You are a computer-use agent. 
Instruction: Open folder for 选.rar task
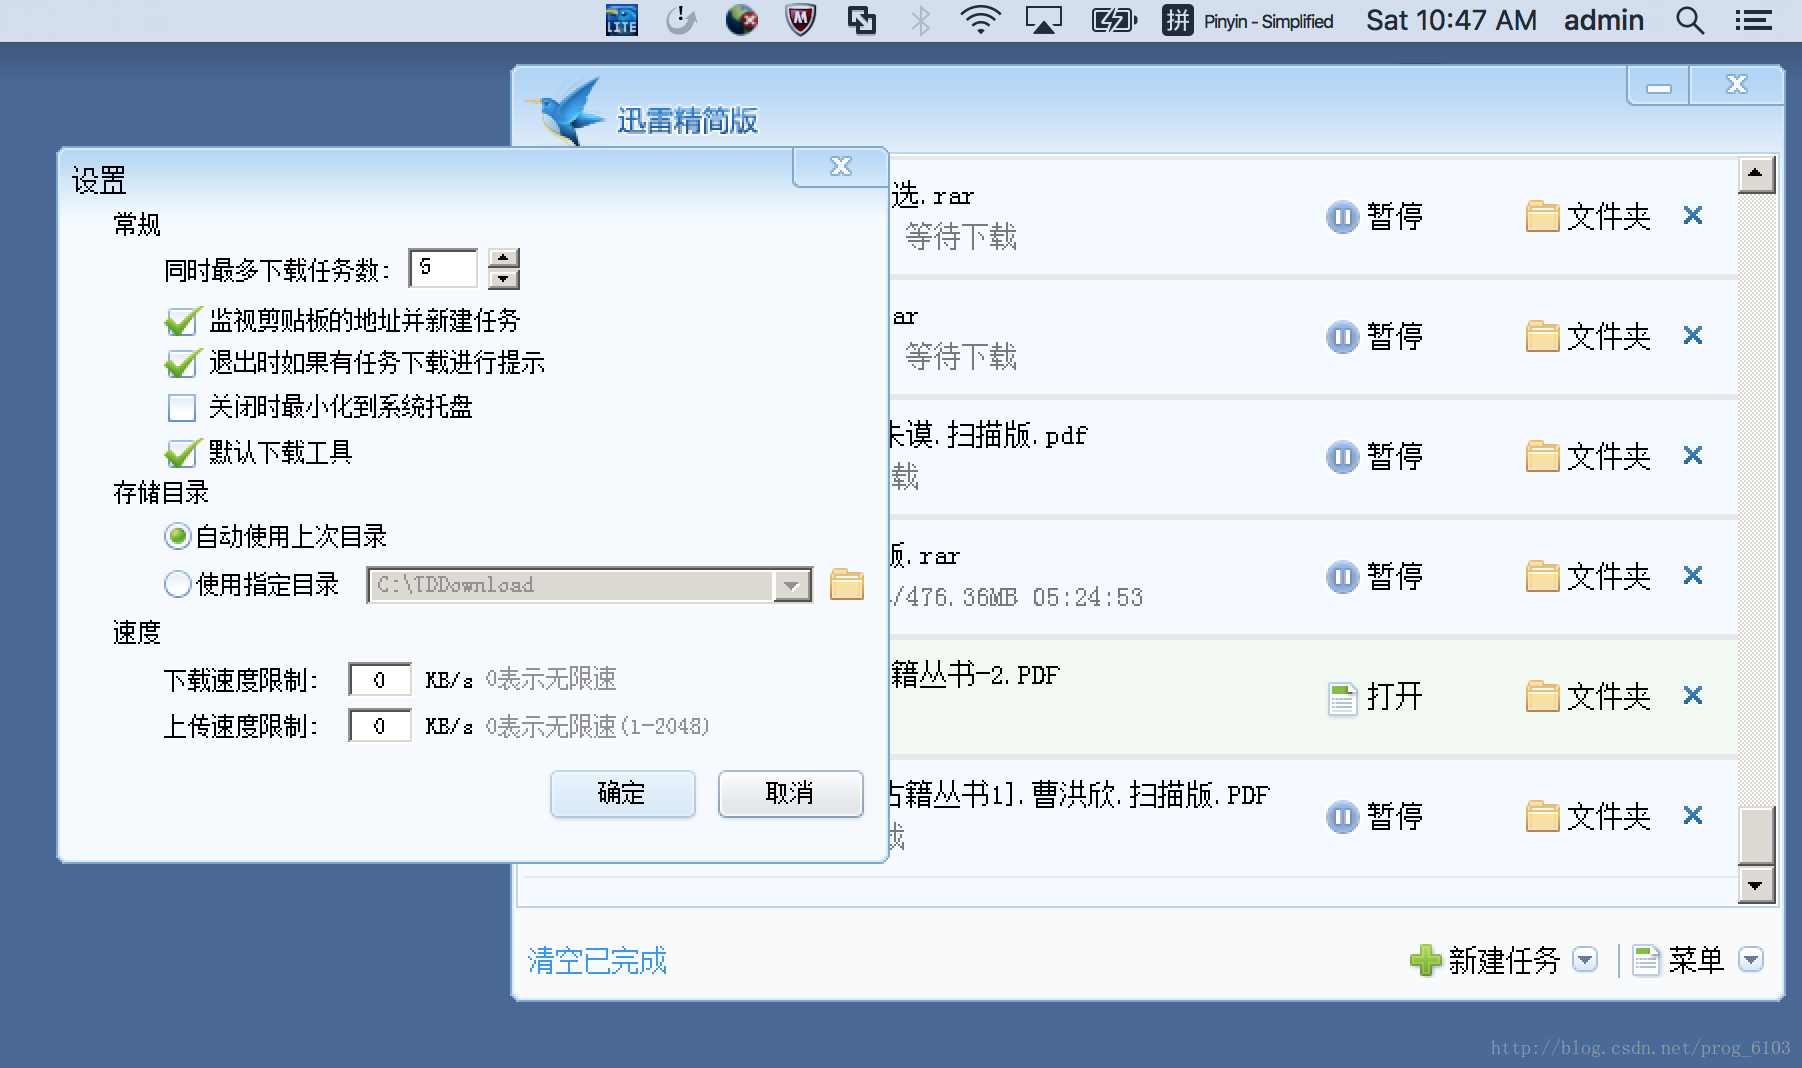tap(1588, 216)
